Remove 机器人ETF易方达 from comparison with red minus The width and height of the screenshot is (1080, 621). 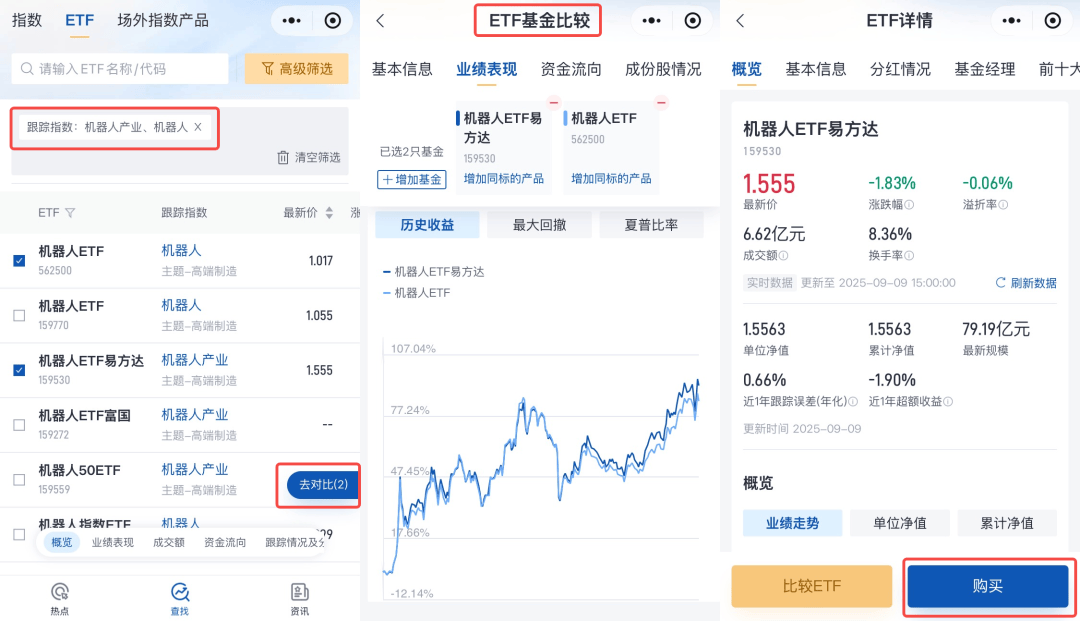click(x=553, y=102)
